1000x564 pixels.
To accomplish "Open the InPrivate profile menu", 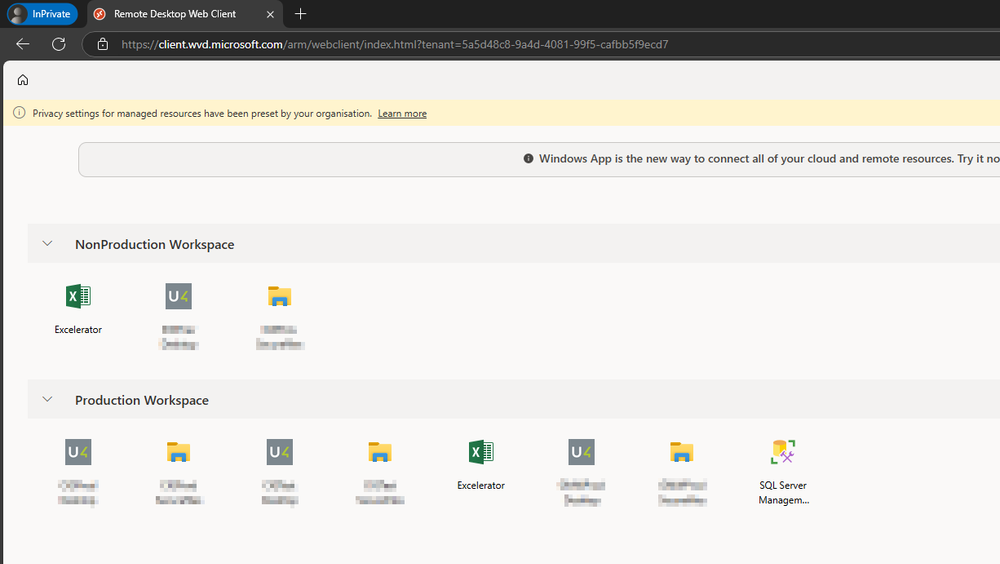I will point(42,14).
